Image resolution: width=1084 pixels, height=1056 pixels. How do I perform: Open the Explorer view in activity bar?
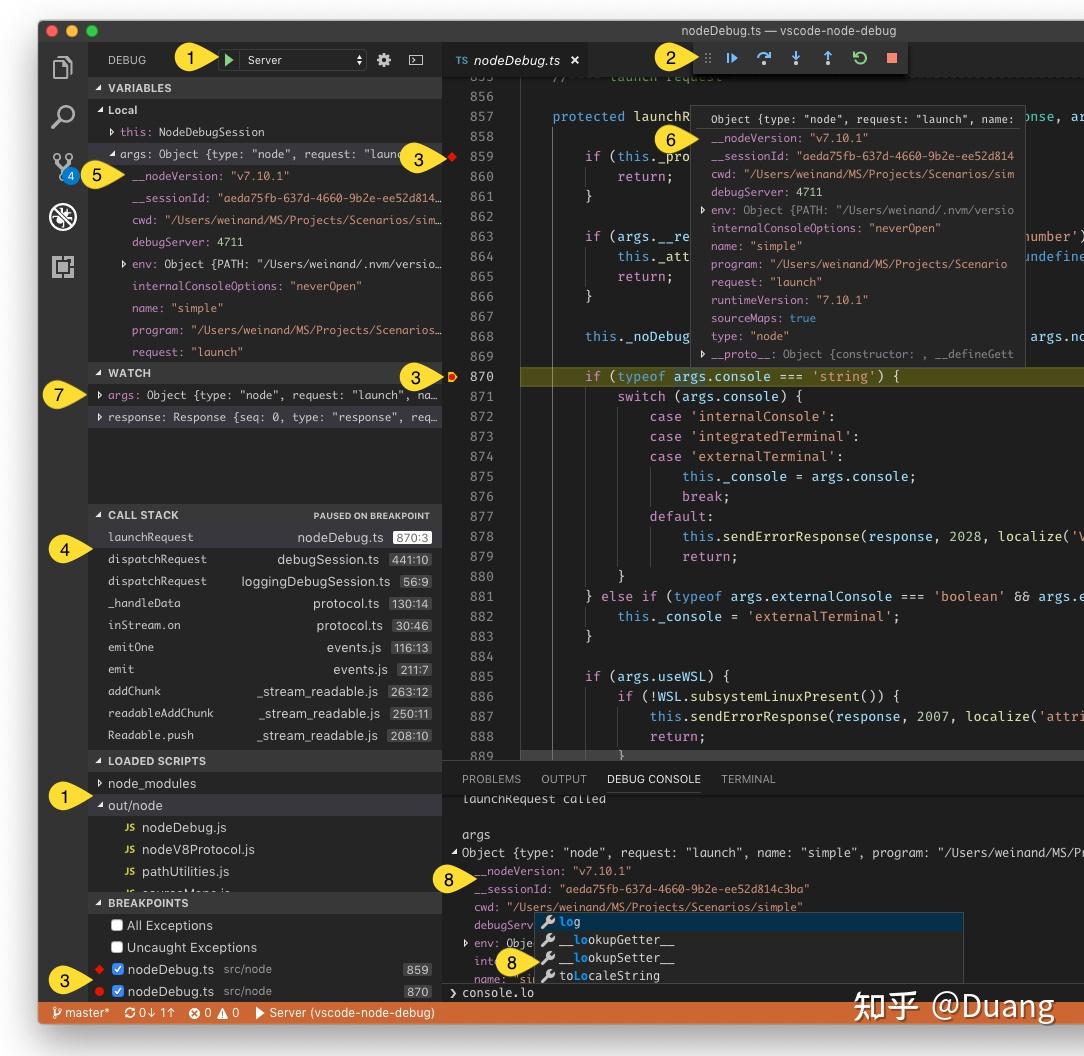click(x=63, y=68)
